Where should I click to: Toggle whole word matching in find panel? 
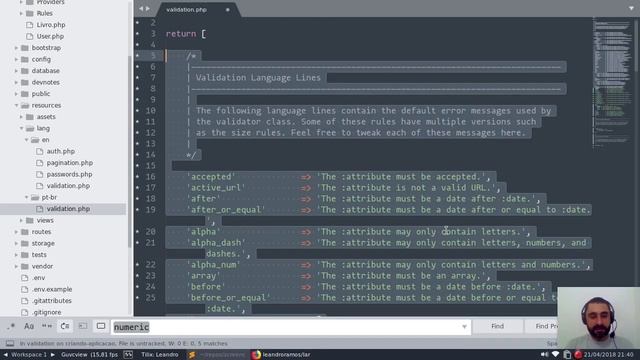(x=47, y=326)
